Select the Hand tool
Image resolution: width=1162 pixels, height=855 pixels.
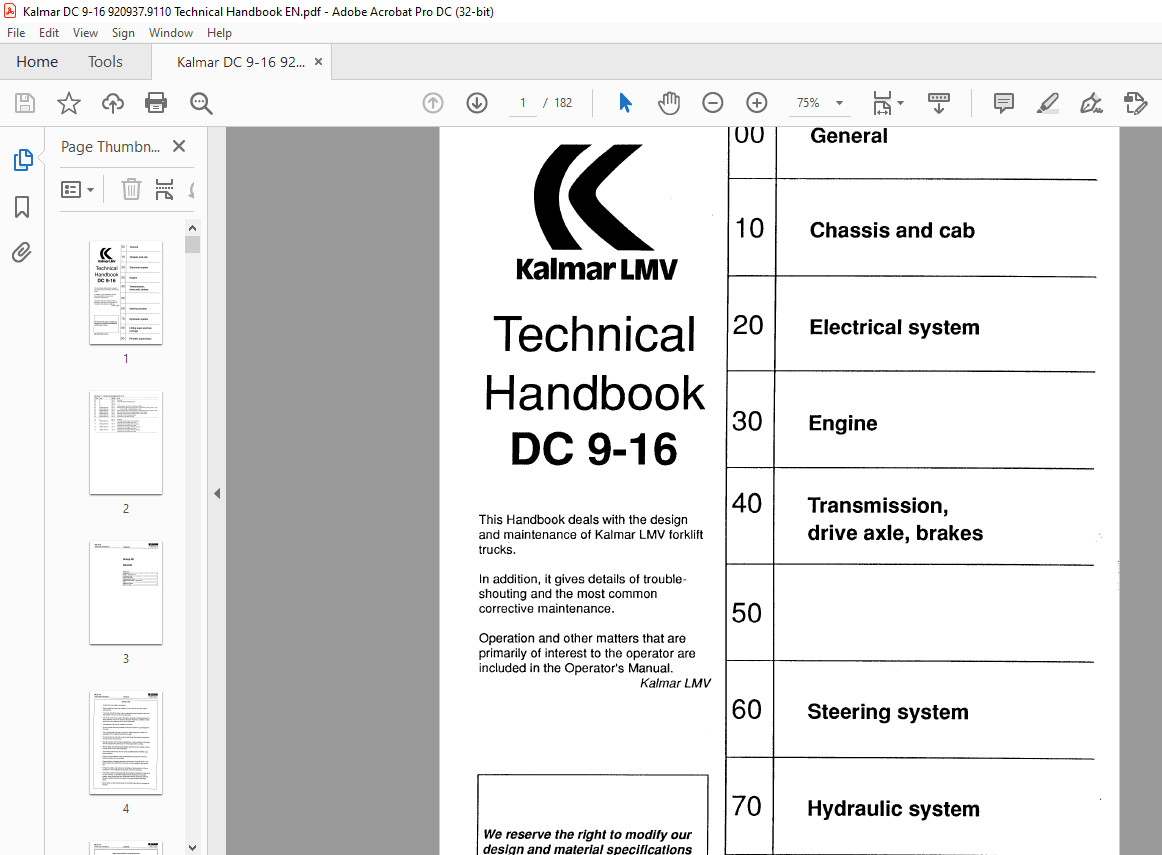[668, 102]
